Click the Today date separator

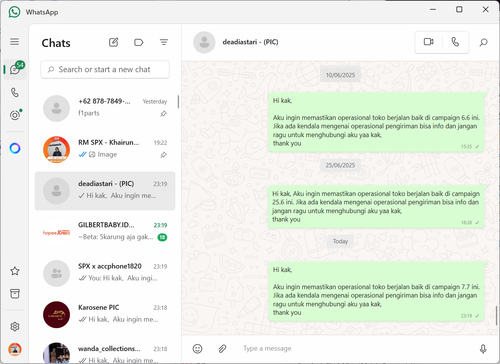[340, 241]
